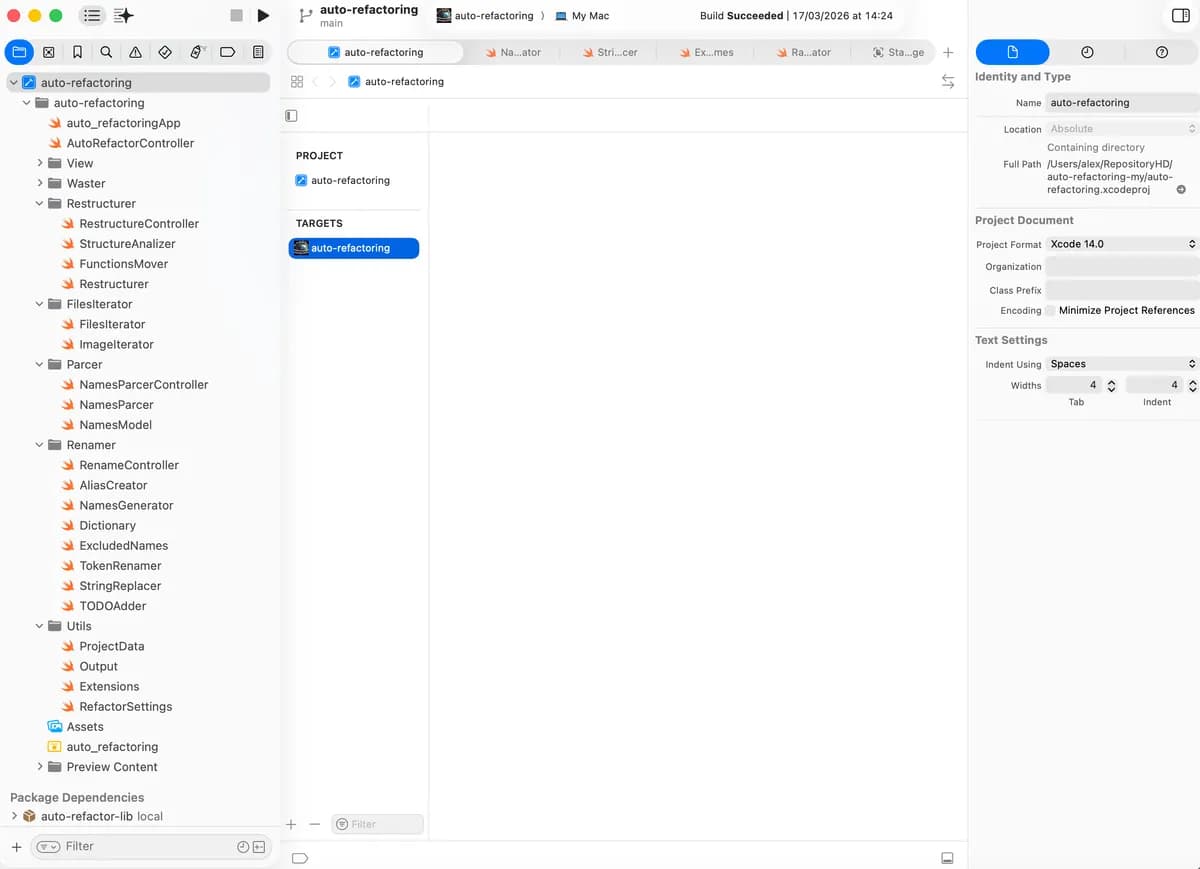Choose the My Mac run destination
The width and height of the screenshot is (1200, 869).
[x=582, y=16]
